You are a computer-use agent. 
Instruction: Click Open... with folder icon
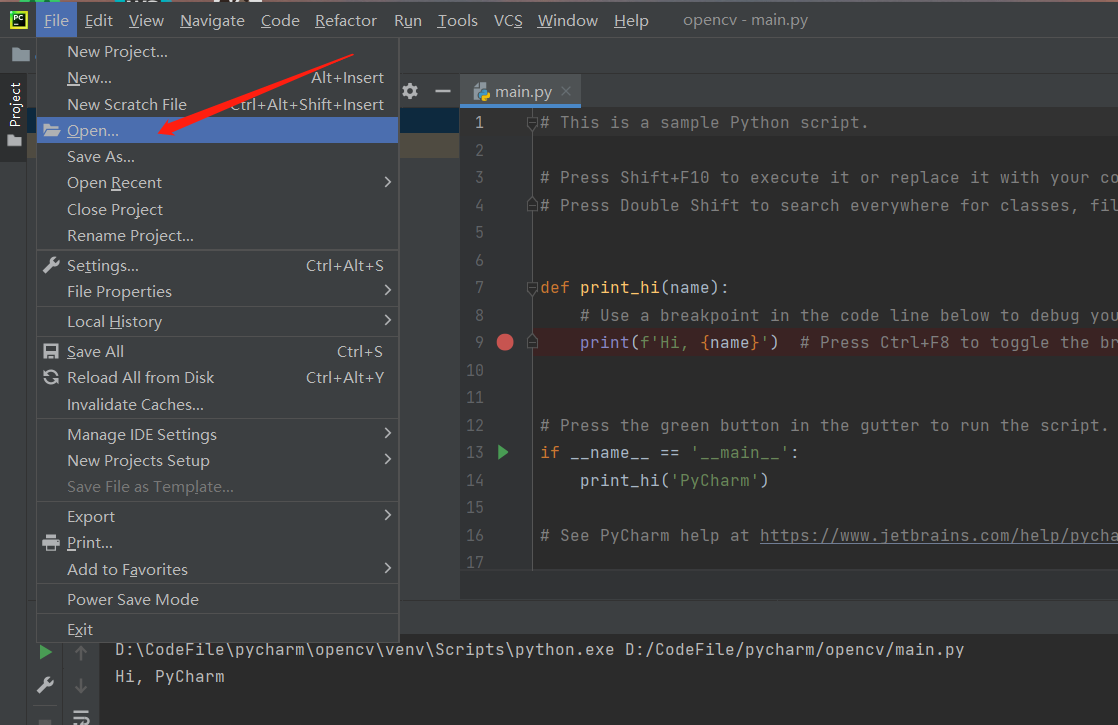[x=217, y=130]
